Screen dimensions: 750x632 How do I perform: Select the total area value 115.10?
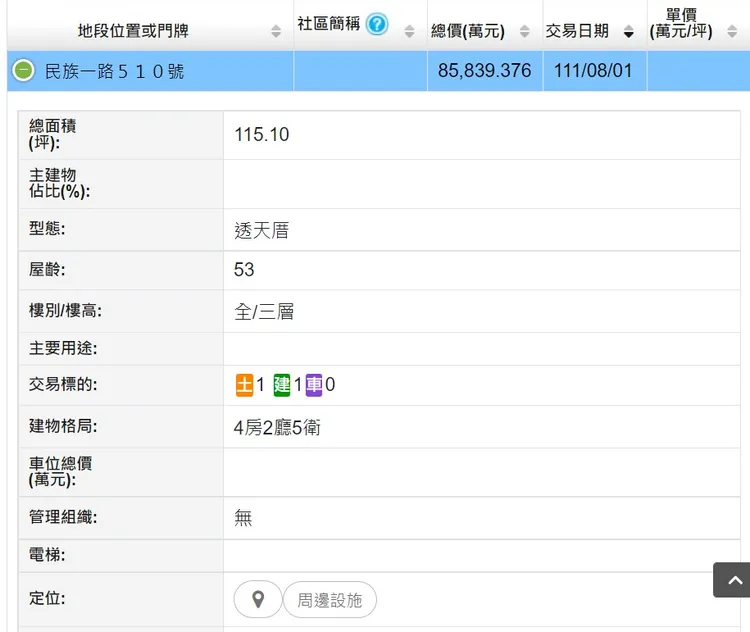(x=262, y=134)
